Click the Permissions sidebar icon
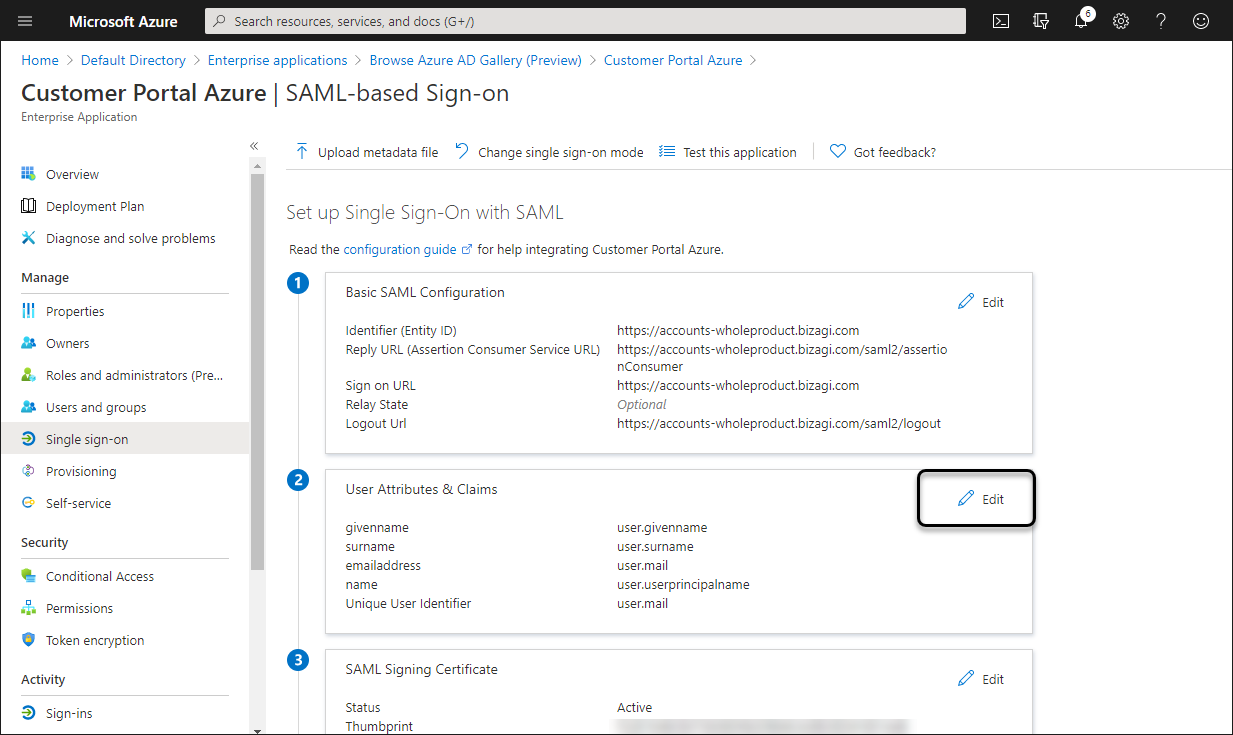The height and width of the screenshot is (735, 1233). [28, 608]
